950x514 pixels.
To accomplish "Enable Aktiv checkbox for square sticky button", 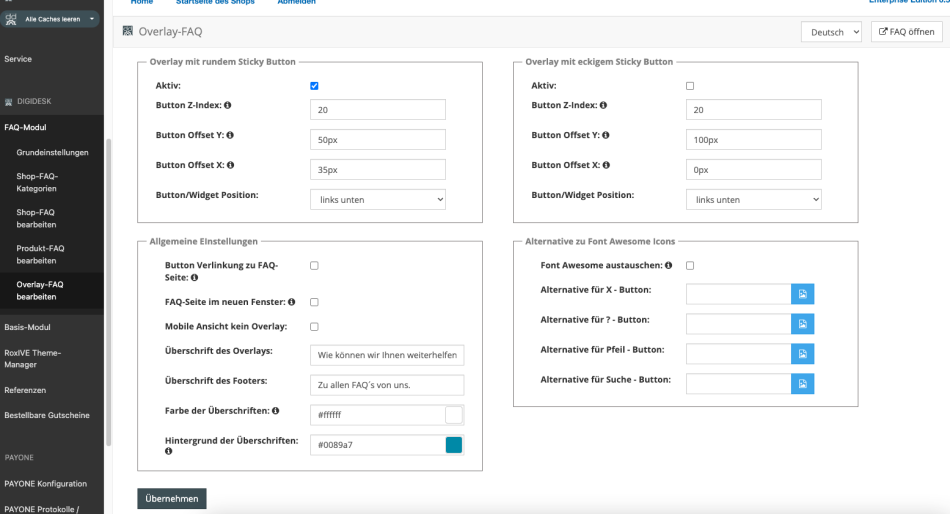I will [690, 86].
